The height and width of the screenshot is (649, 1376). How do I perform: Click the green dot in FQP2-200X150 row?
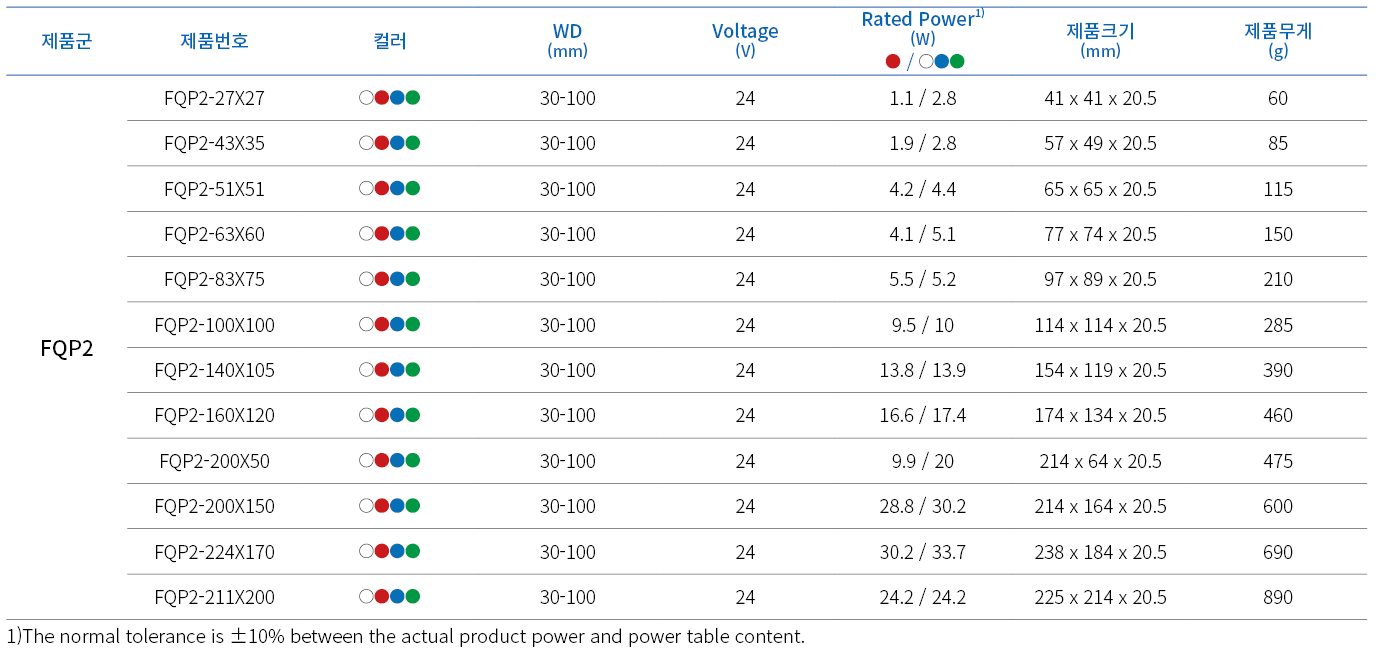pos(413,506)
